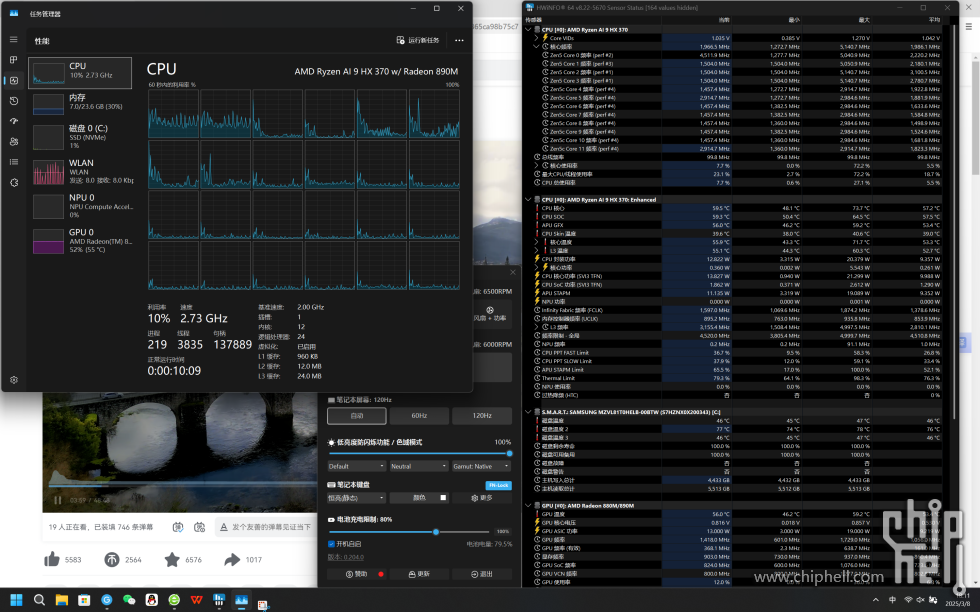Toggle danmaku display on video
The image size is (980, 612).
178,527
